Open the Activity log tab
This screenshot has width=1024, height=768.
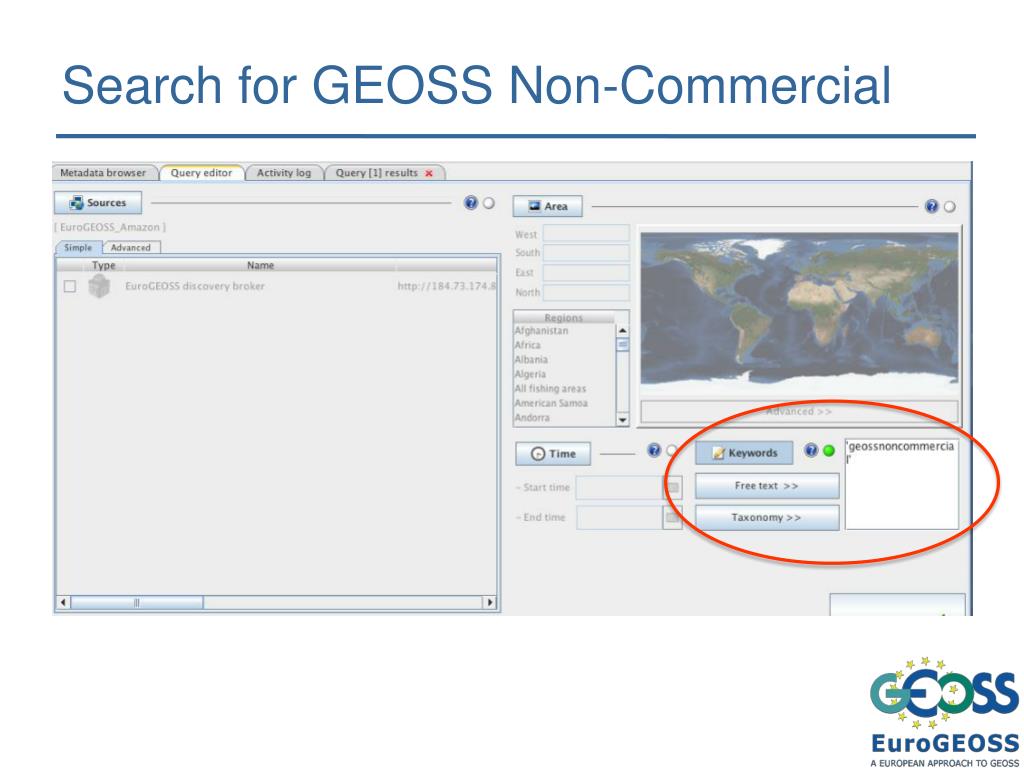point(283,173)
